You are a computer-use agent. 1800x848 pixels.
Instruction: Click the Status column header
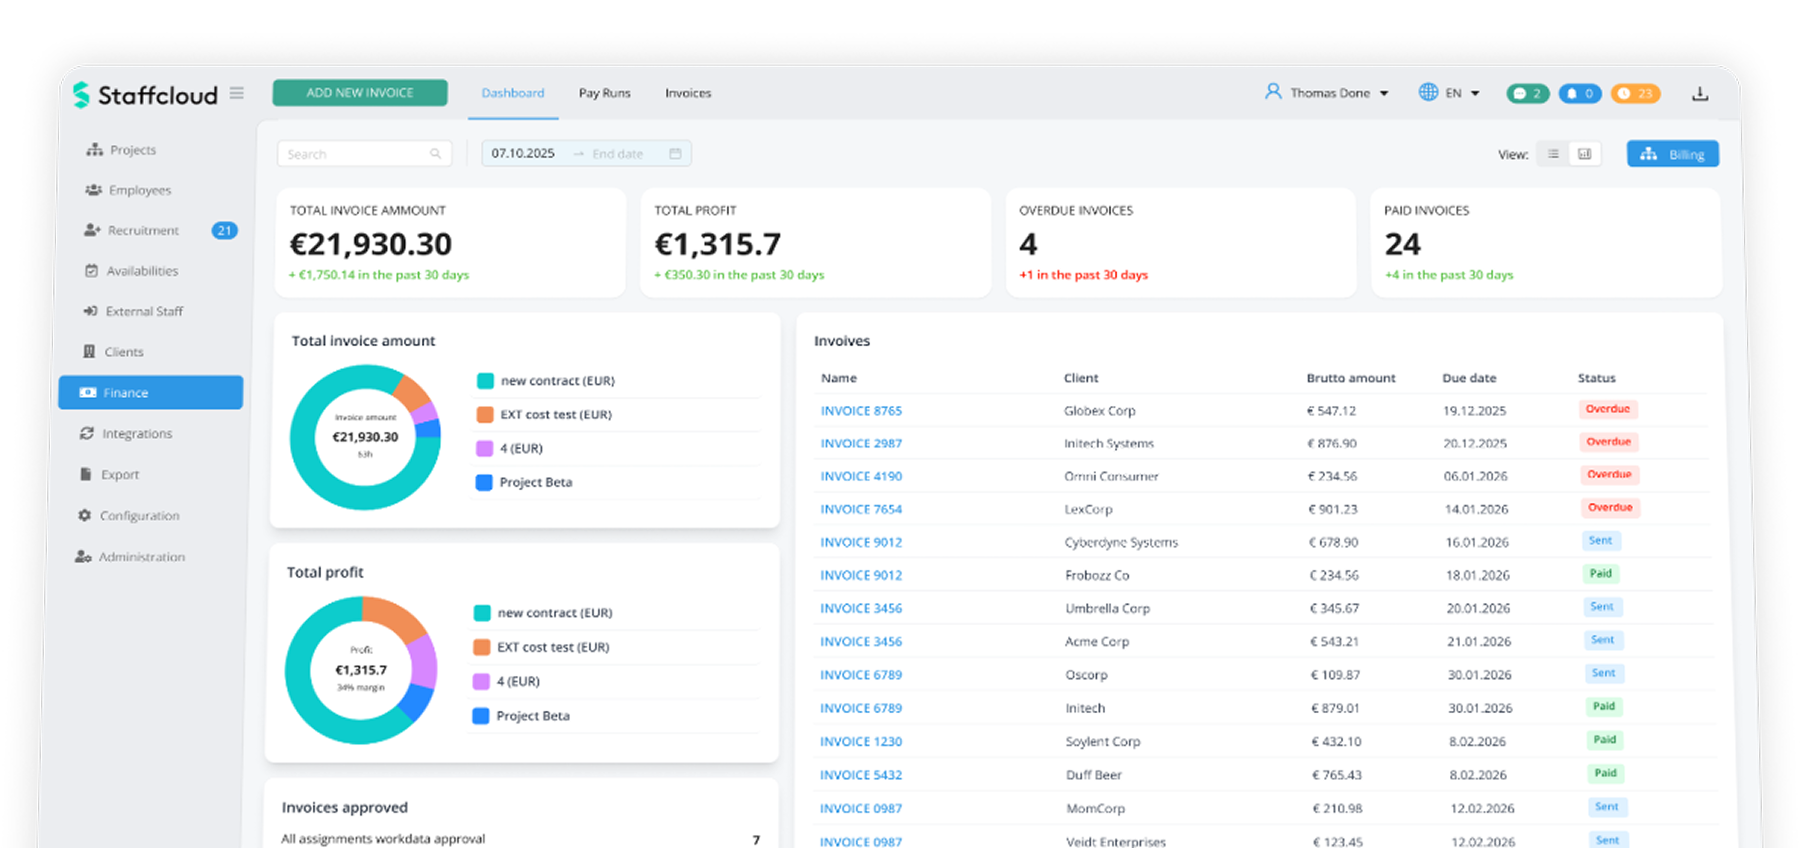point(1596,378)
